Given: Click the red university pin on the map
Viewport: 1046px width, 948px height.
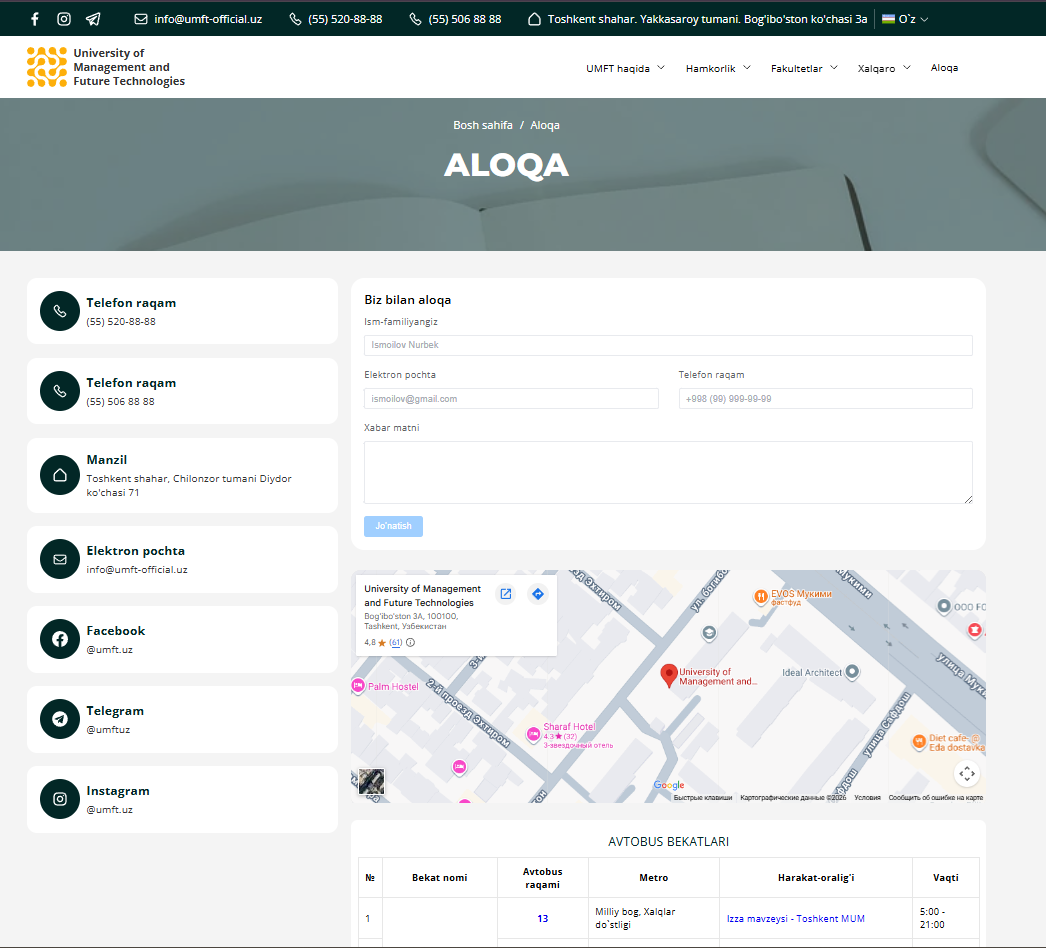Looking at the screenshot, I should pos(668,676).
